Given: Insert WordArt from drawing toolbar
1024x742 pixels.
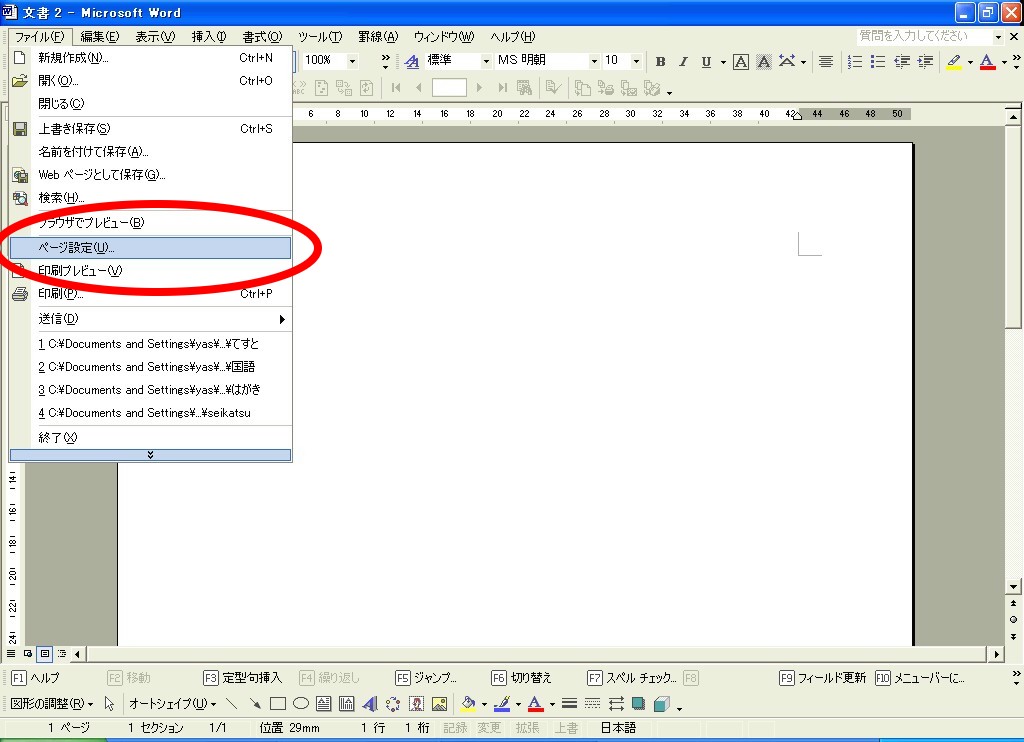Looking at the screenshot, I should pyautogui.click(x=370, y=704).
